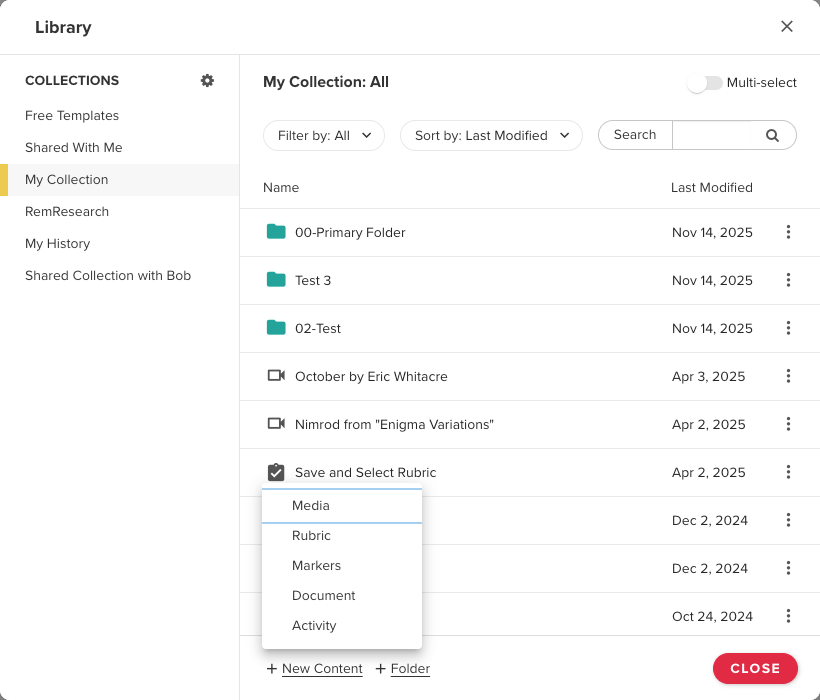Click the search magnifying glass icon
Screen dimensions: 820x700
(772, 136)
